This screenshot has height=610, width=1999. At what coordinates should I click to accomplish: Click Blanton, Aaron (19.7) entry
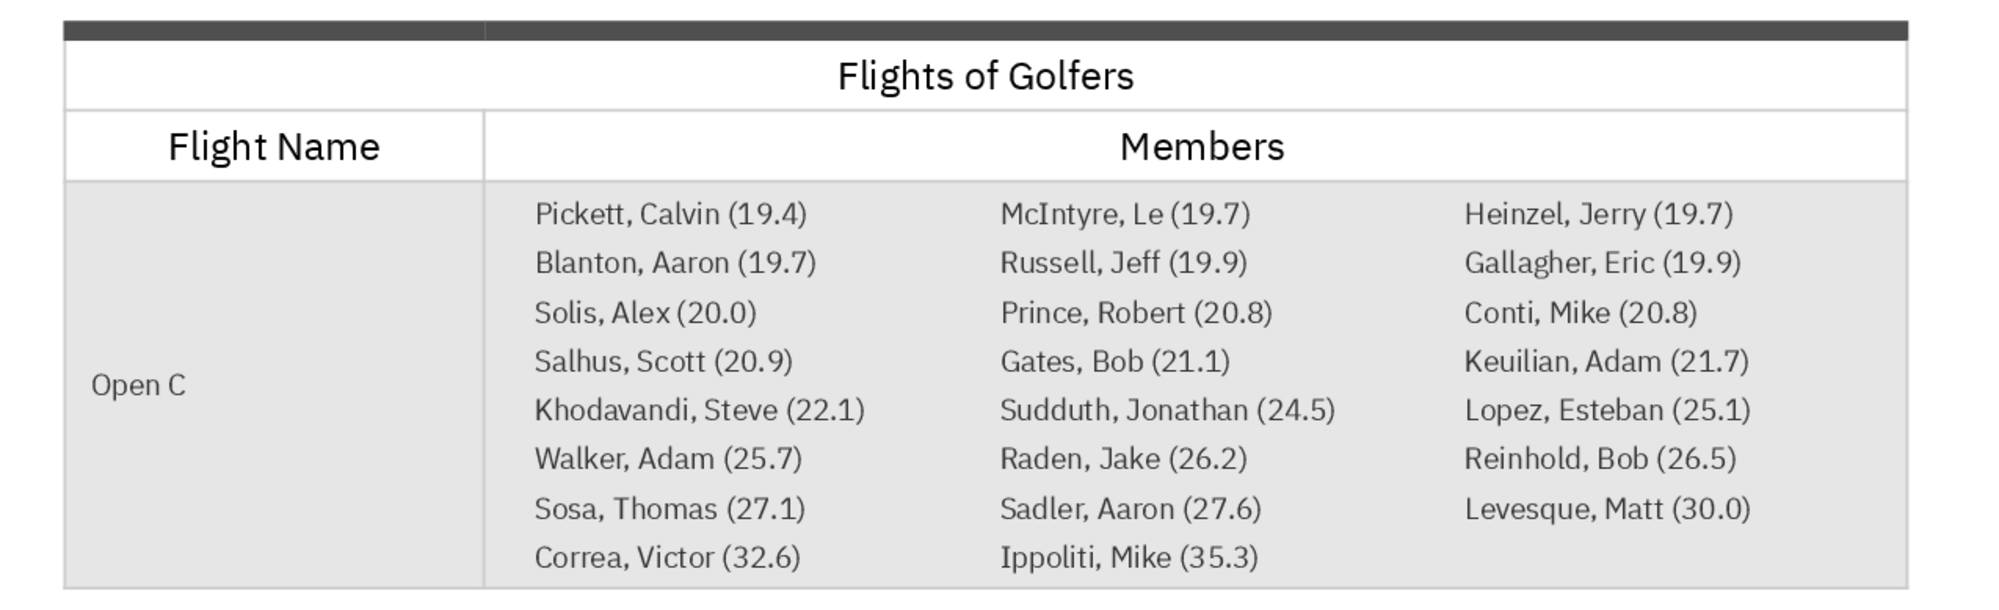(675, 263)
